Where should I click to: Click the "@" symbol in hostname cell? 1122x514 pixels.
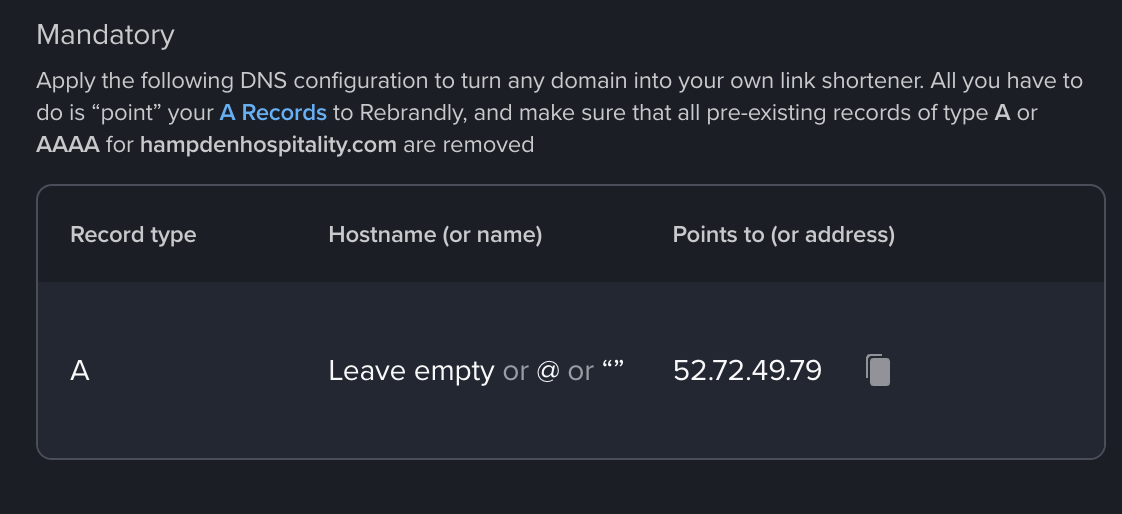point(547,371)
